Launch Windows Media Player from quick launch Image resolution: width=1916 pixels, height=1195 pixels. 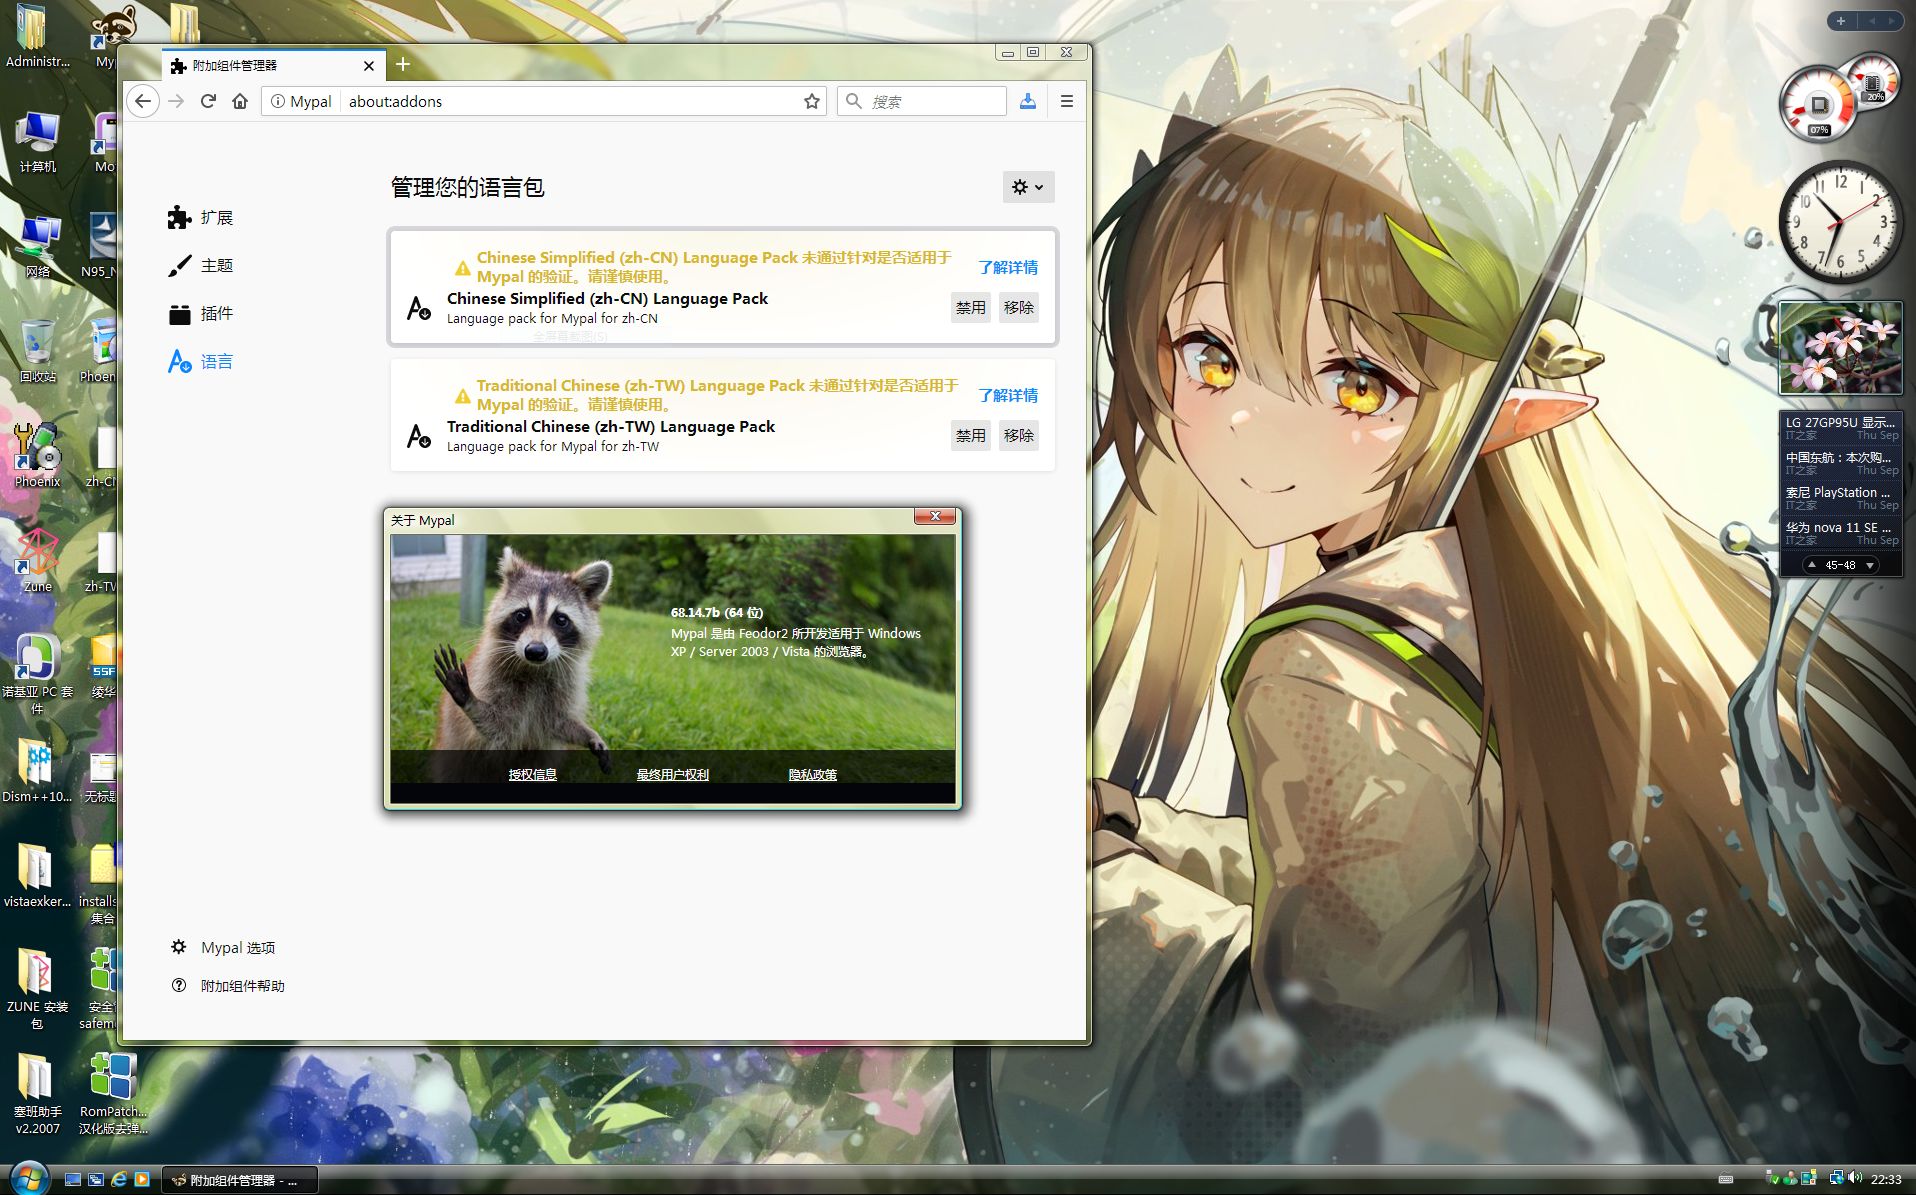[141, 1180]
